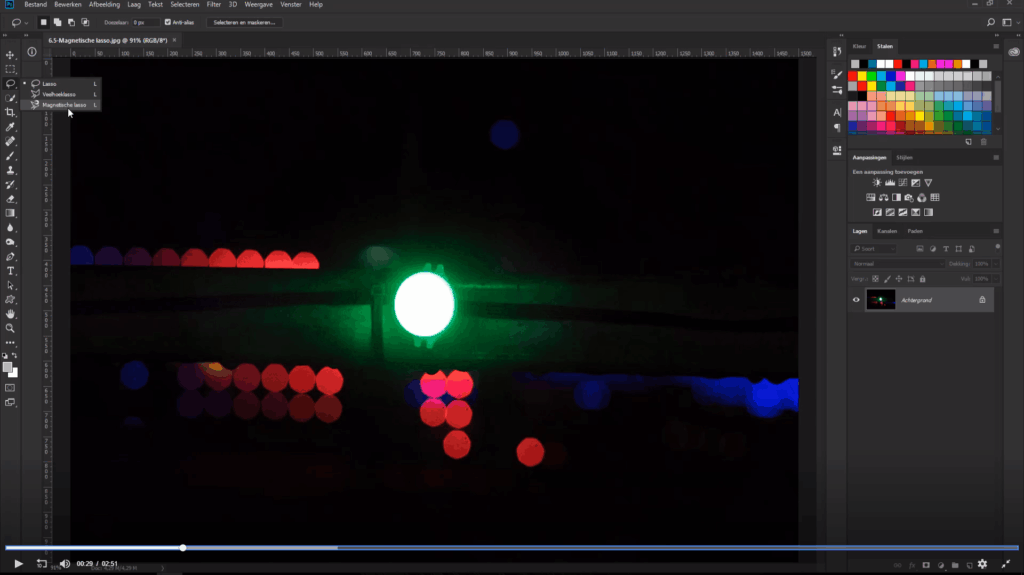Add a Brightness/Contrast adjustment
The image size is (1024, 575).
(x=877, y=183)
